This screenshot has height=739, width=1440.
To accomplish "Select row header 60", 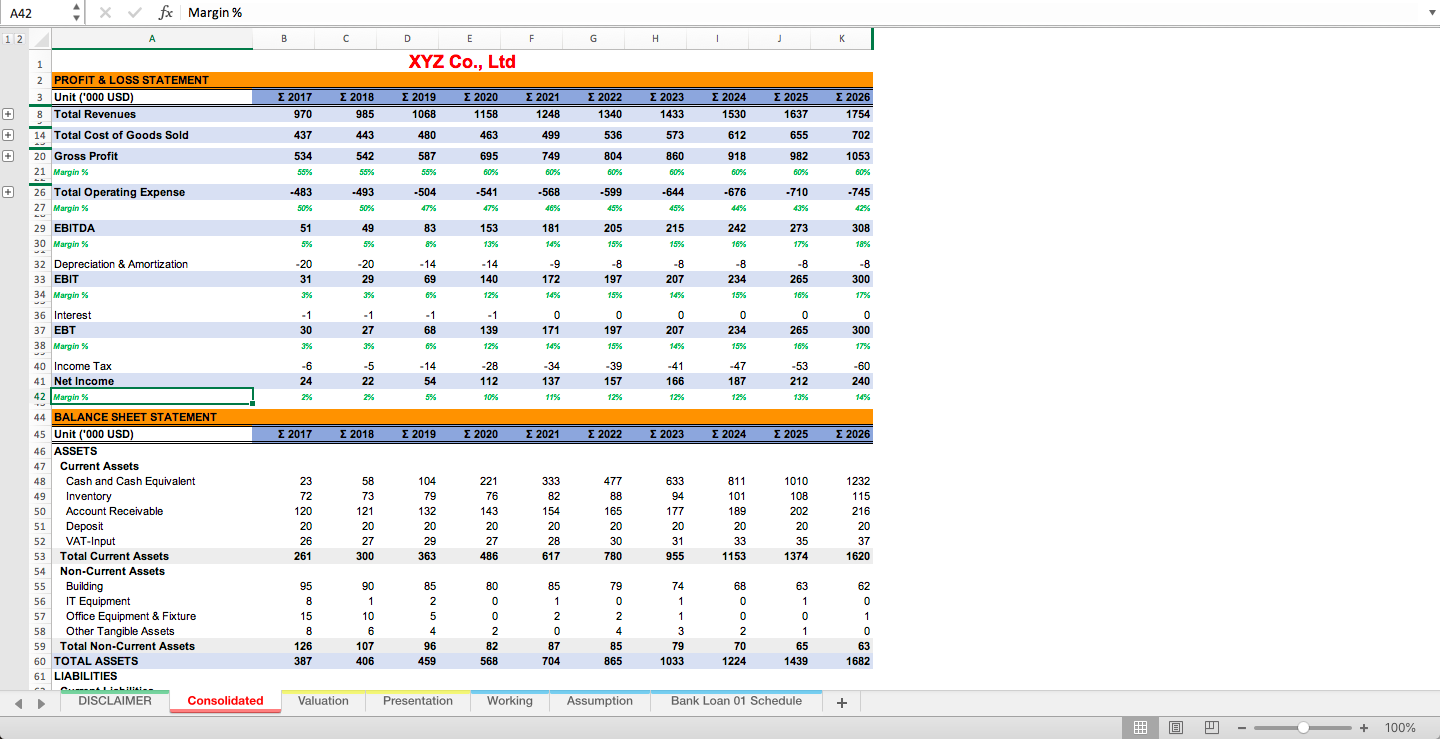I will click(x=40, y=661).
